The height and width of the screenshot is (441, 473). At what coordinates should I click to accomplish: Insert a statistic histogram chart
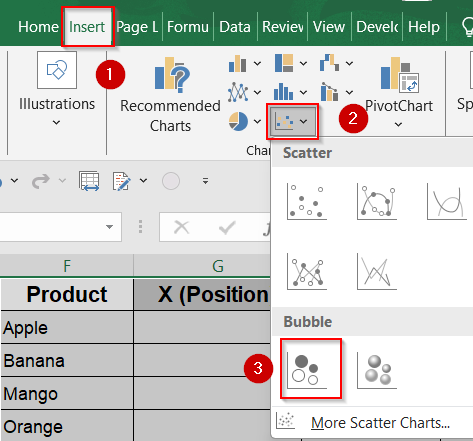pos(284,92)
